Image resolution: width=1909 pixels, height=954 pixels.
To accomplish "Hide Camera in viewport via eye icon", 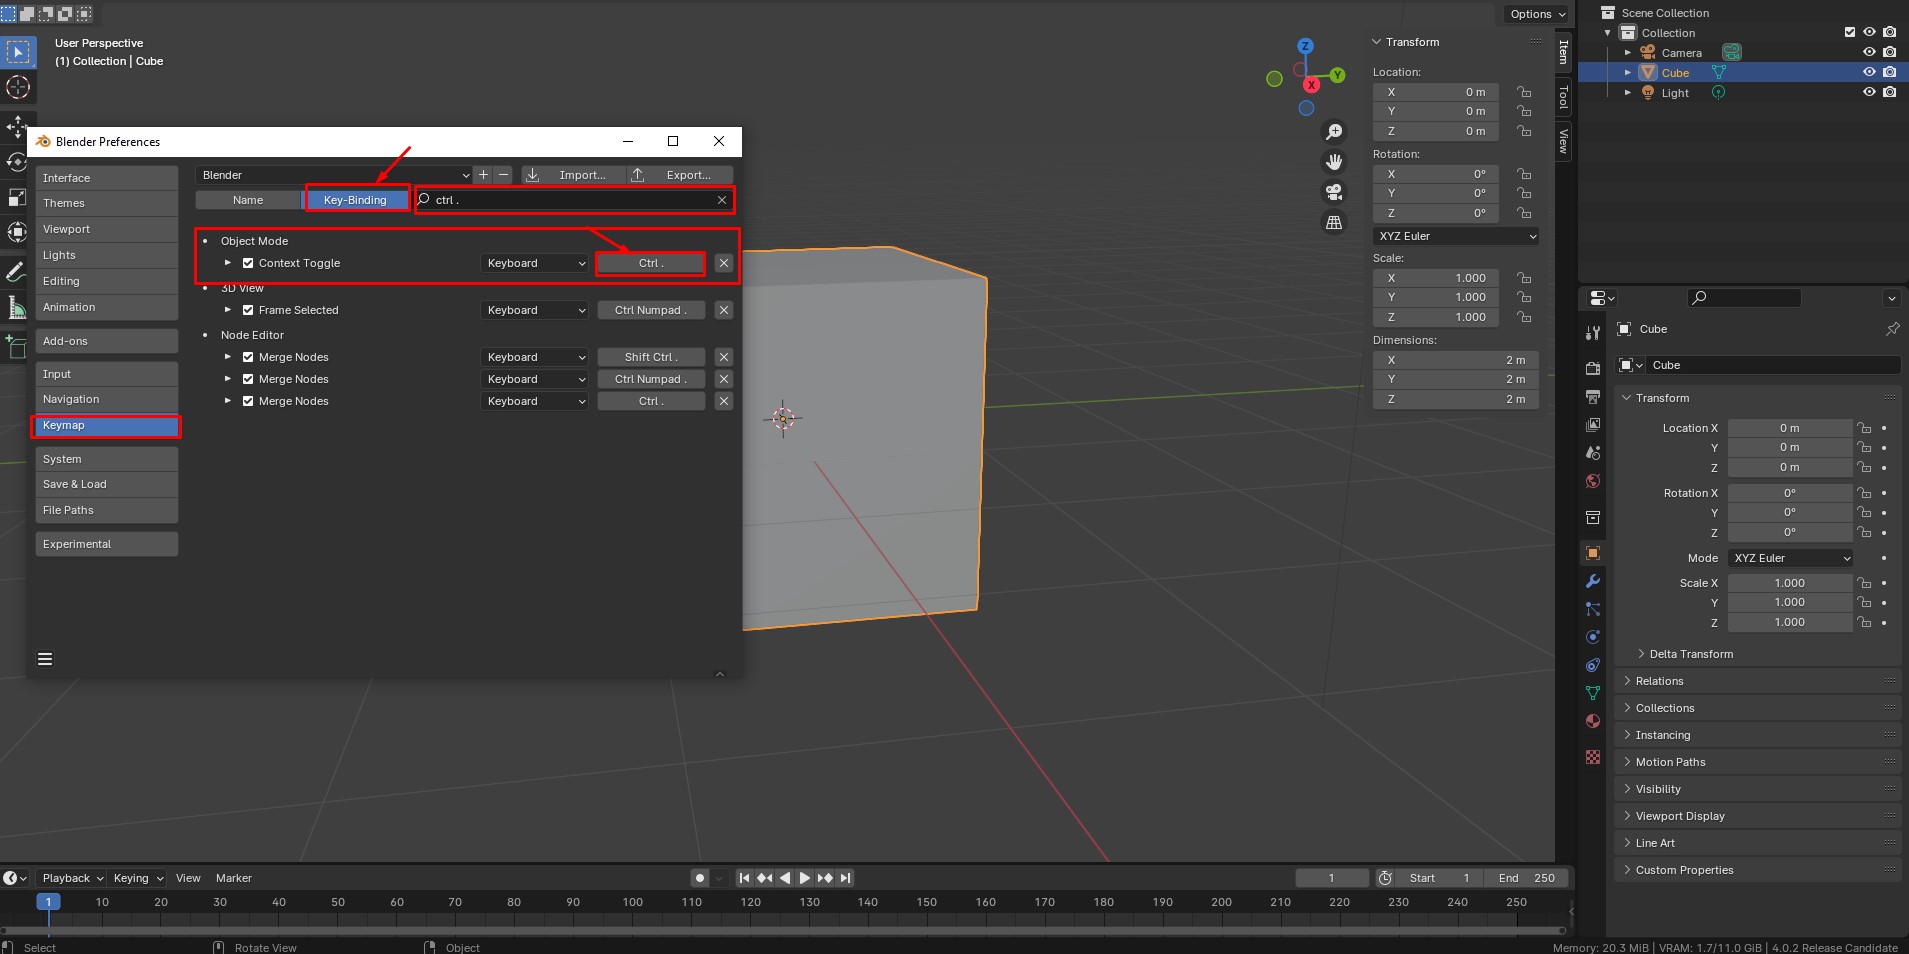I will click(x=1869, y=52).
